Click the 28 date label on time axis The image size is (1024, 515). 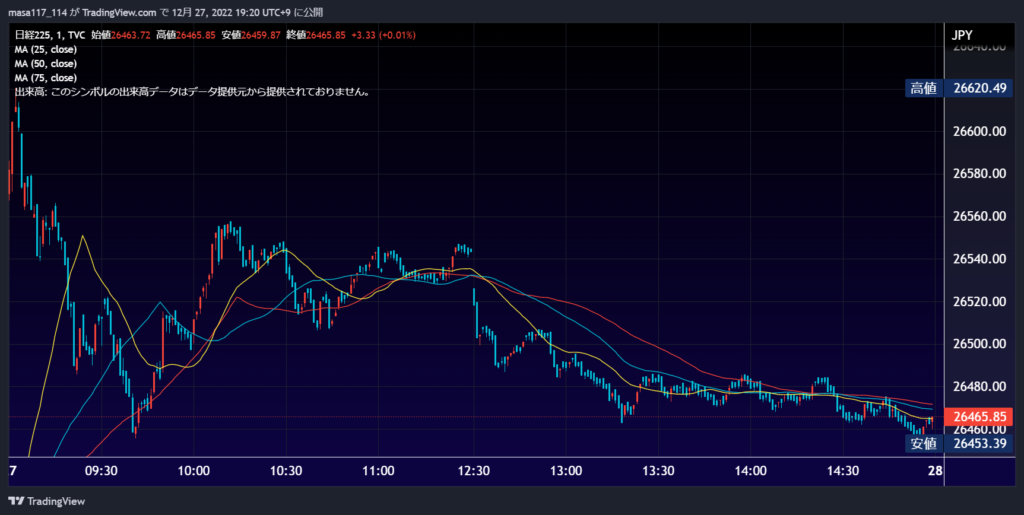[936, 471]
